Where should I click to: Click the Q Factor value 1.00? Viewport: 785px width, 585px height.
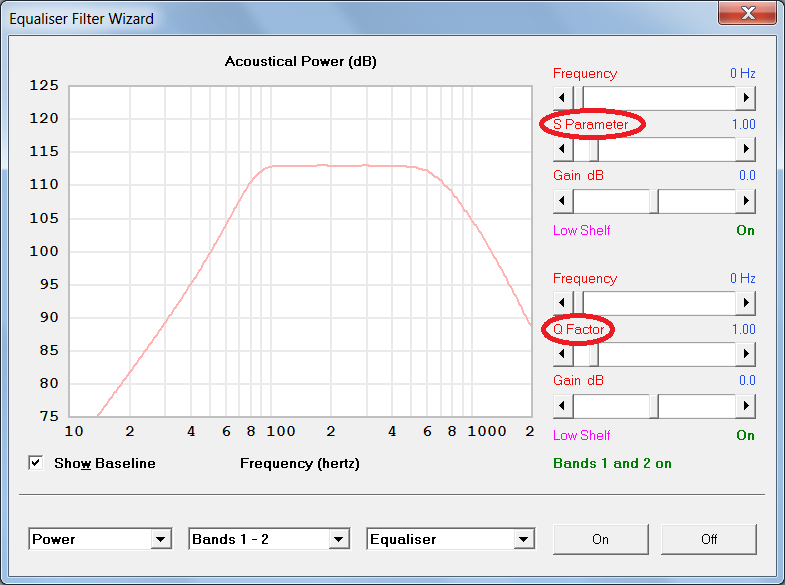coord(743,329)
